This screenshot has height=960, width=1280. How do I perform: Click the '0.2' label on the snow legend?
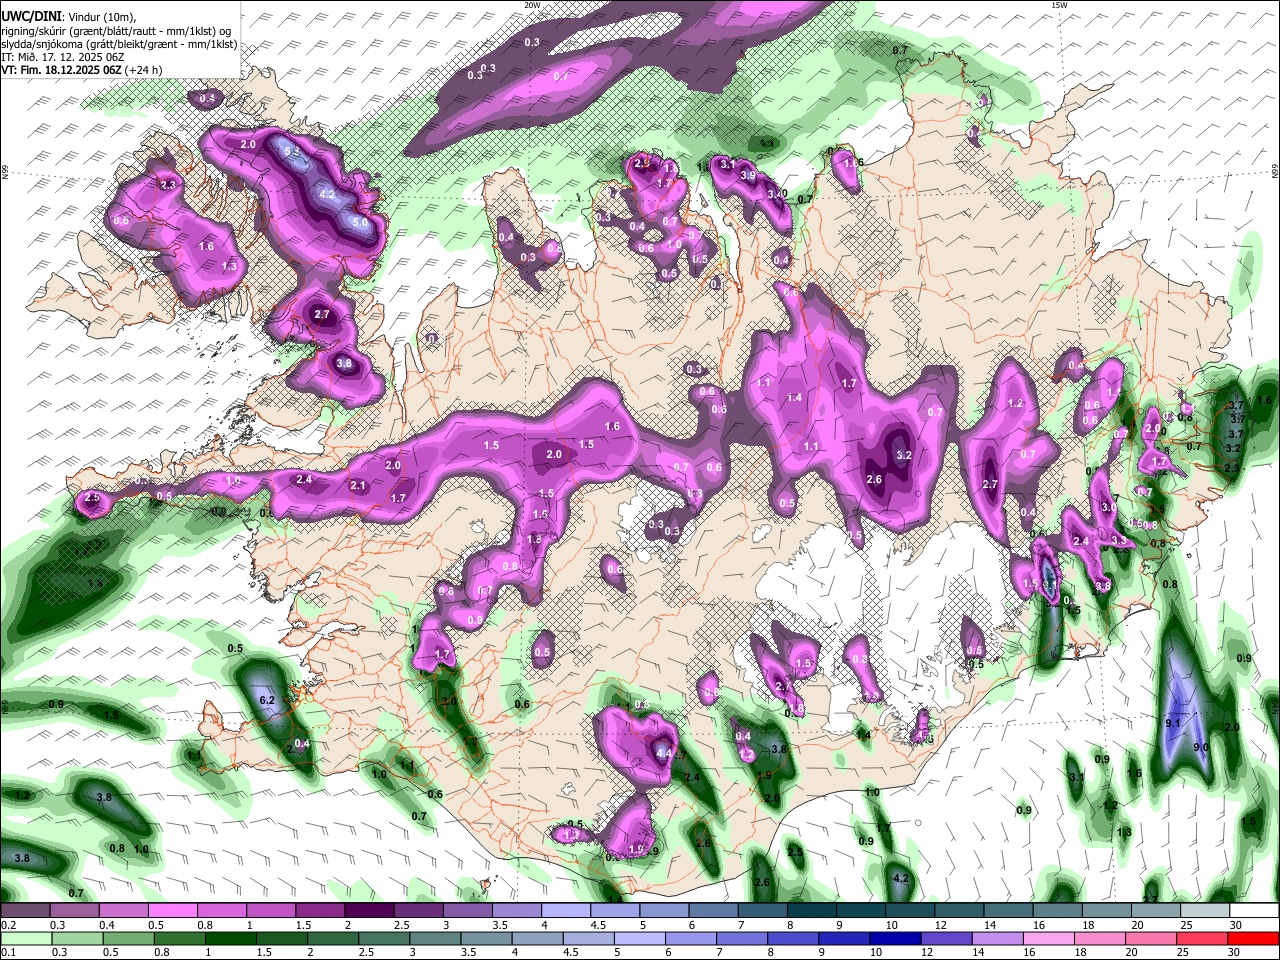click(9, 925)
